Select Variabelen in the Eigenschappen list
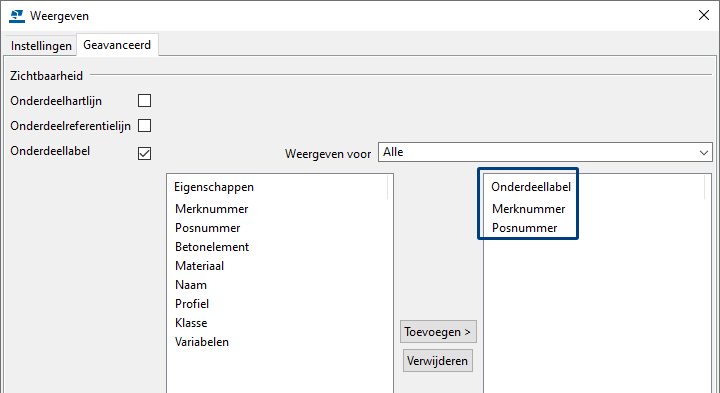This screenshot has width=720, height=393. [202, 342]
